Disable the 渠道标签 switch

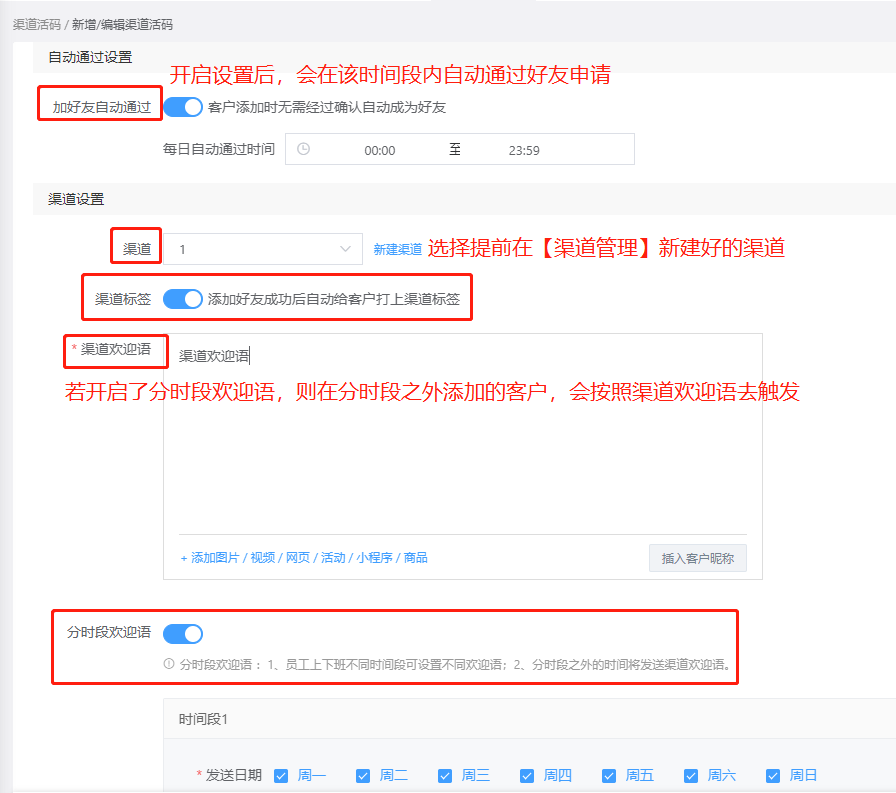[183, 298]
